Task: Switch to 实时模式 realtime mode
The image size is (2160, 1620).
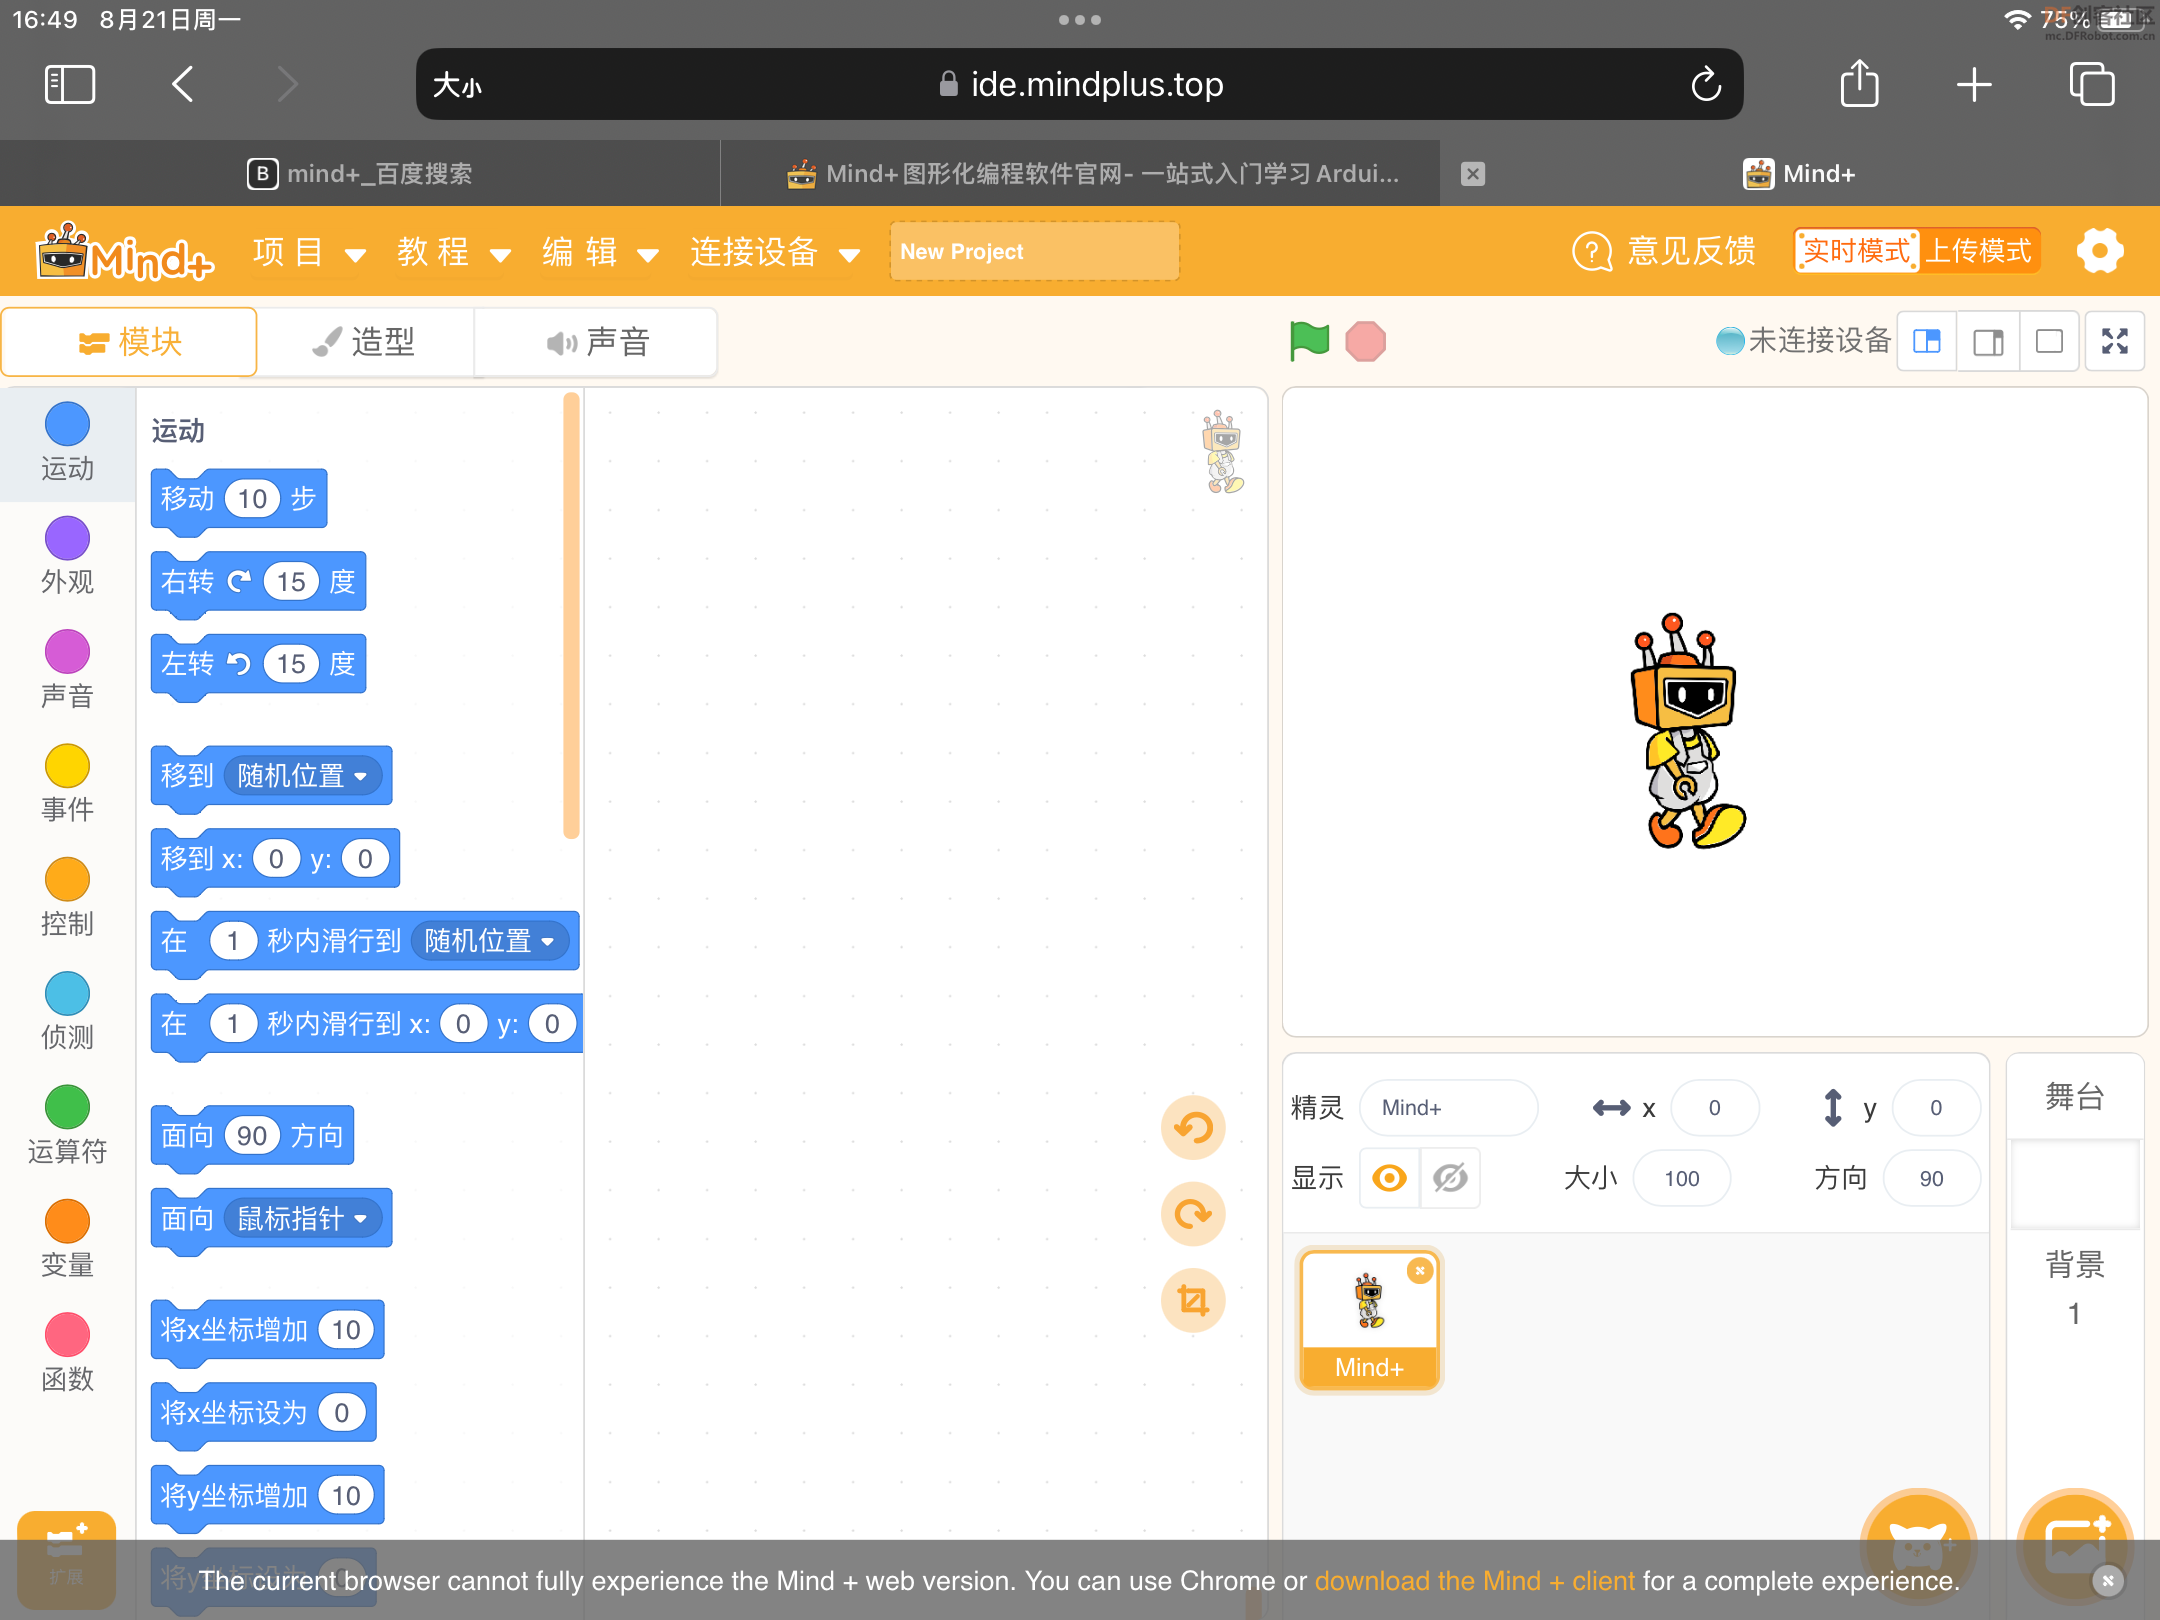Action: click(x=1857, y=251)
